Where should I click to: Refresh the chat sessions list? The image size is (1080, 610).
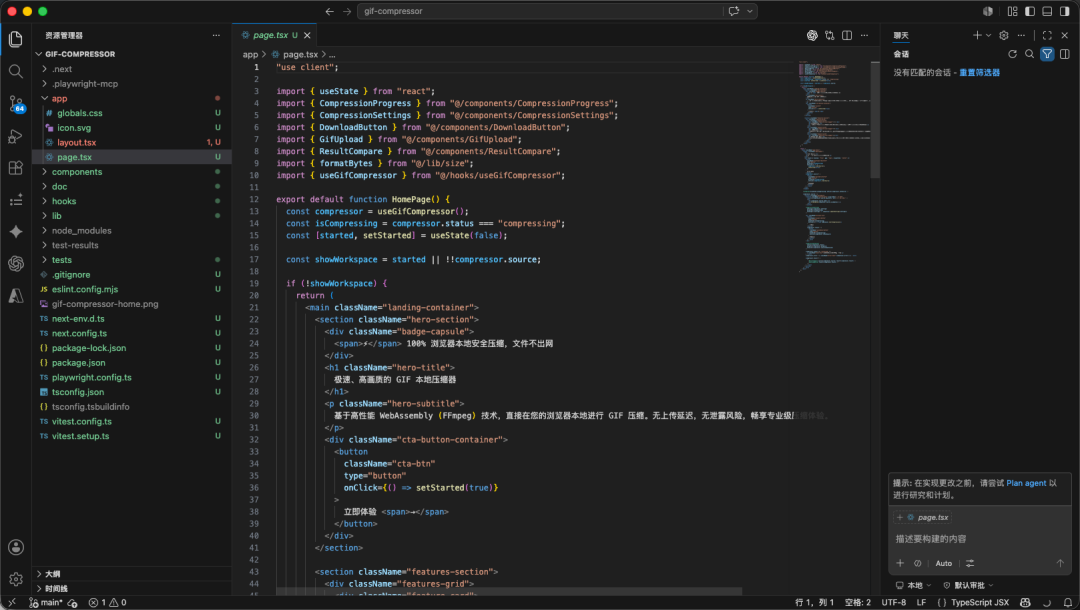(1012, 54)
